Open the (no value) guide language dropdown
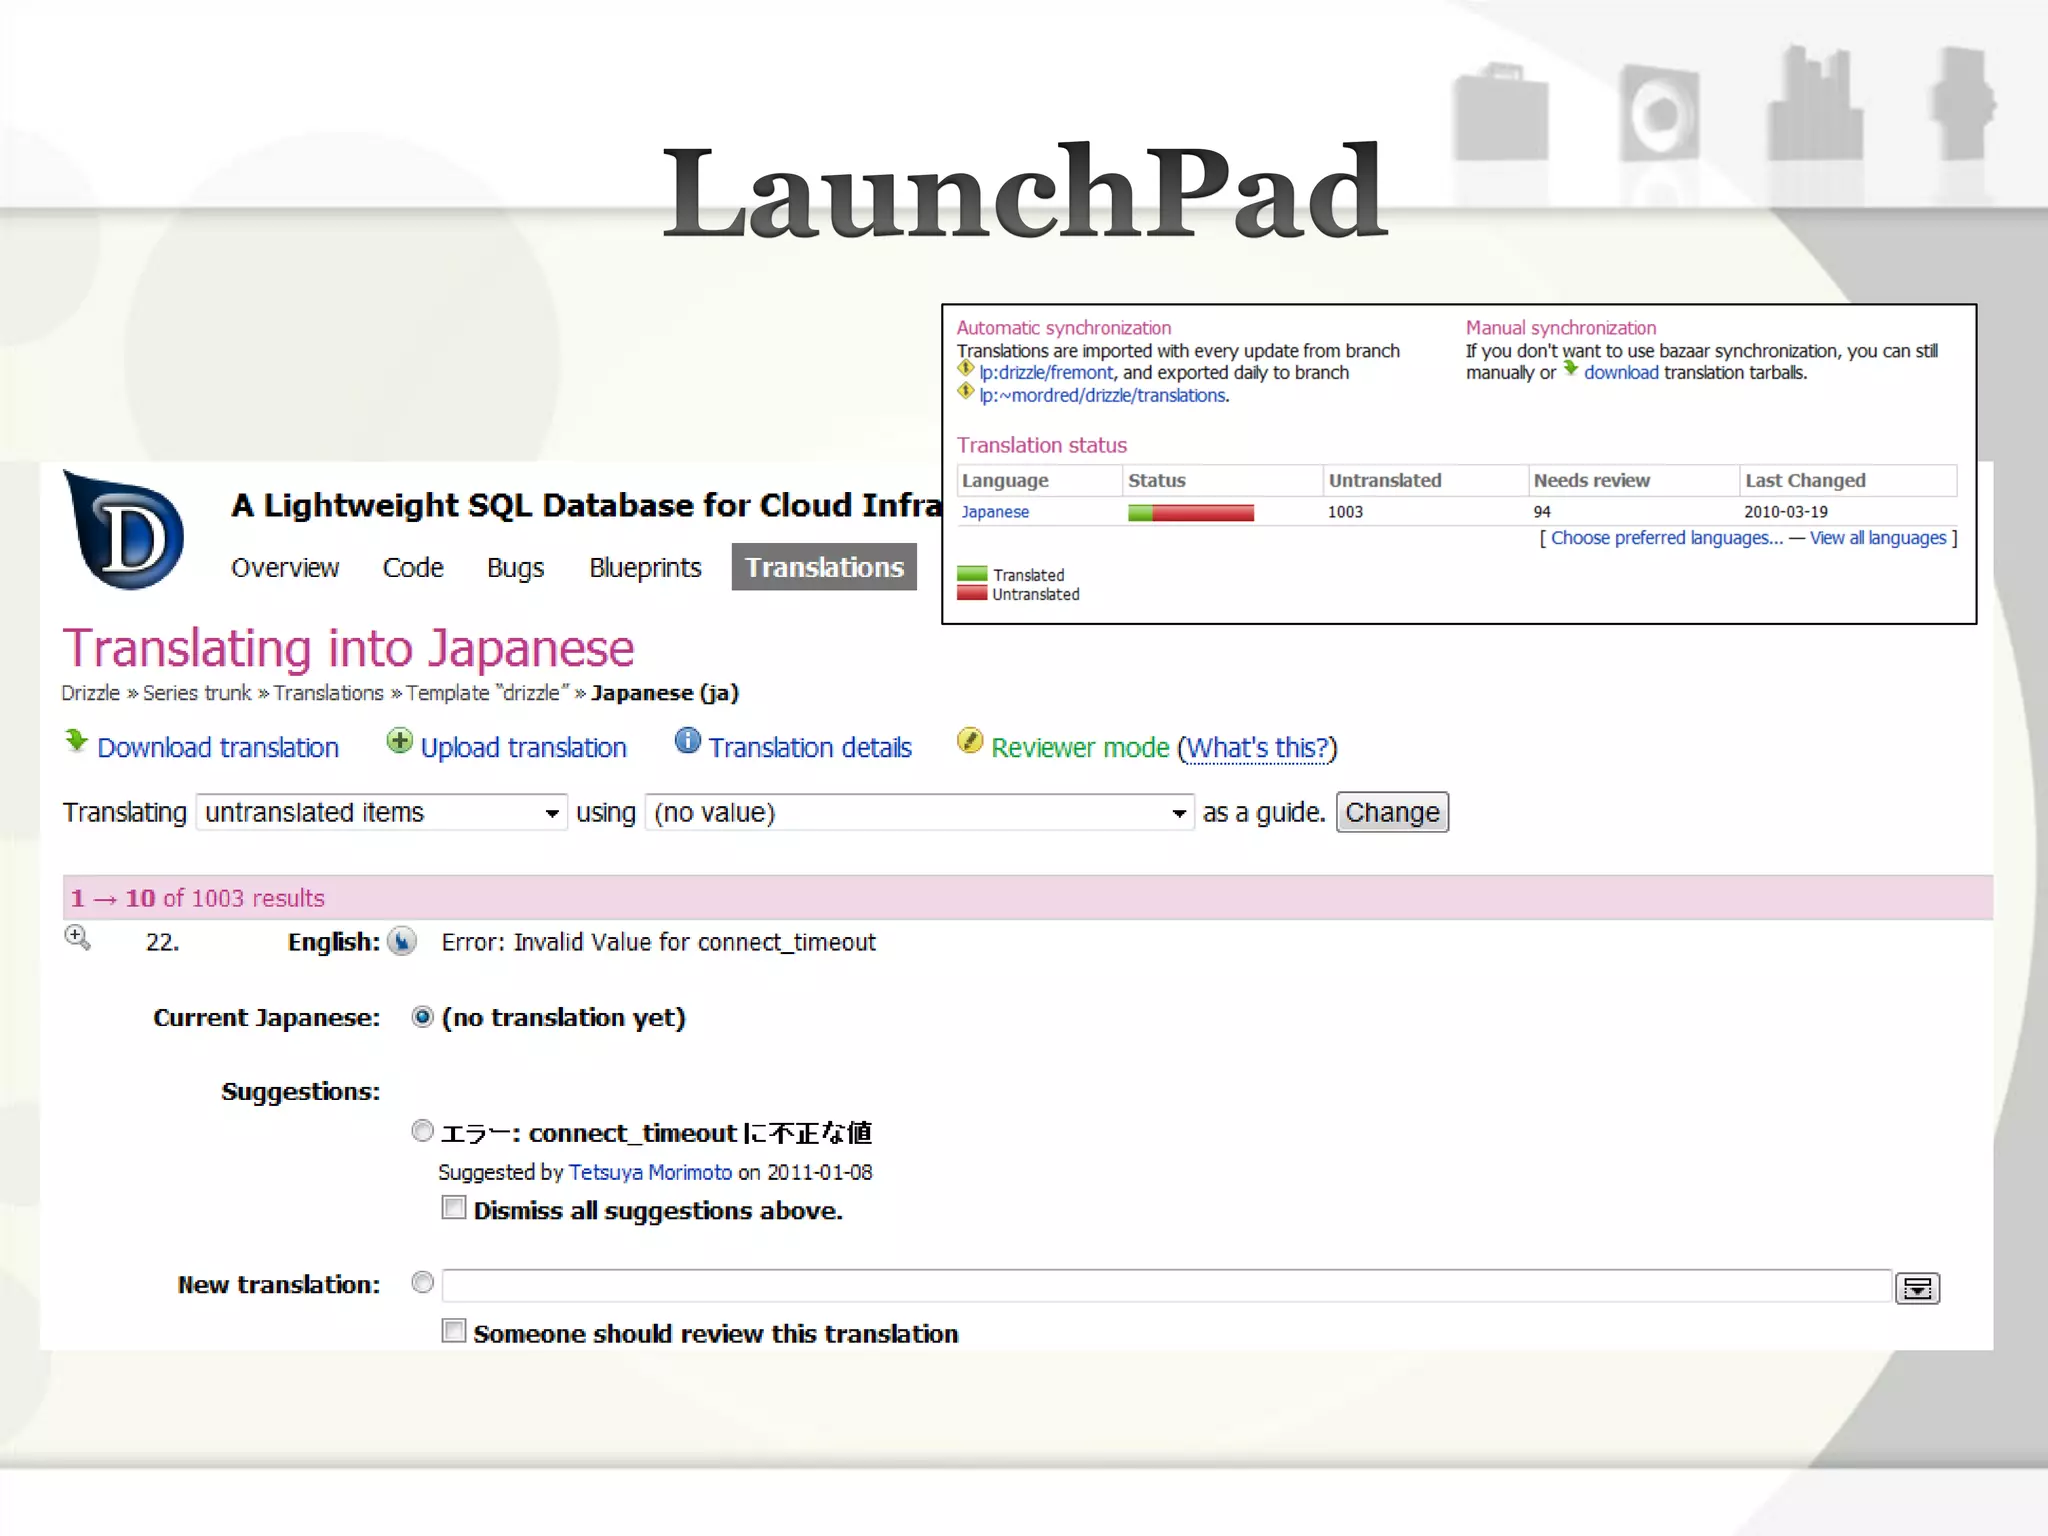The image size is (2048, 1536). pos(919,813)
